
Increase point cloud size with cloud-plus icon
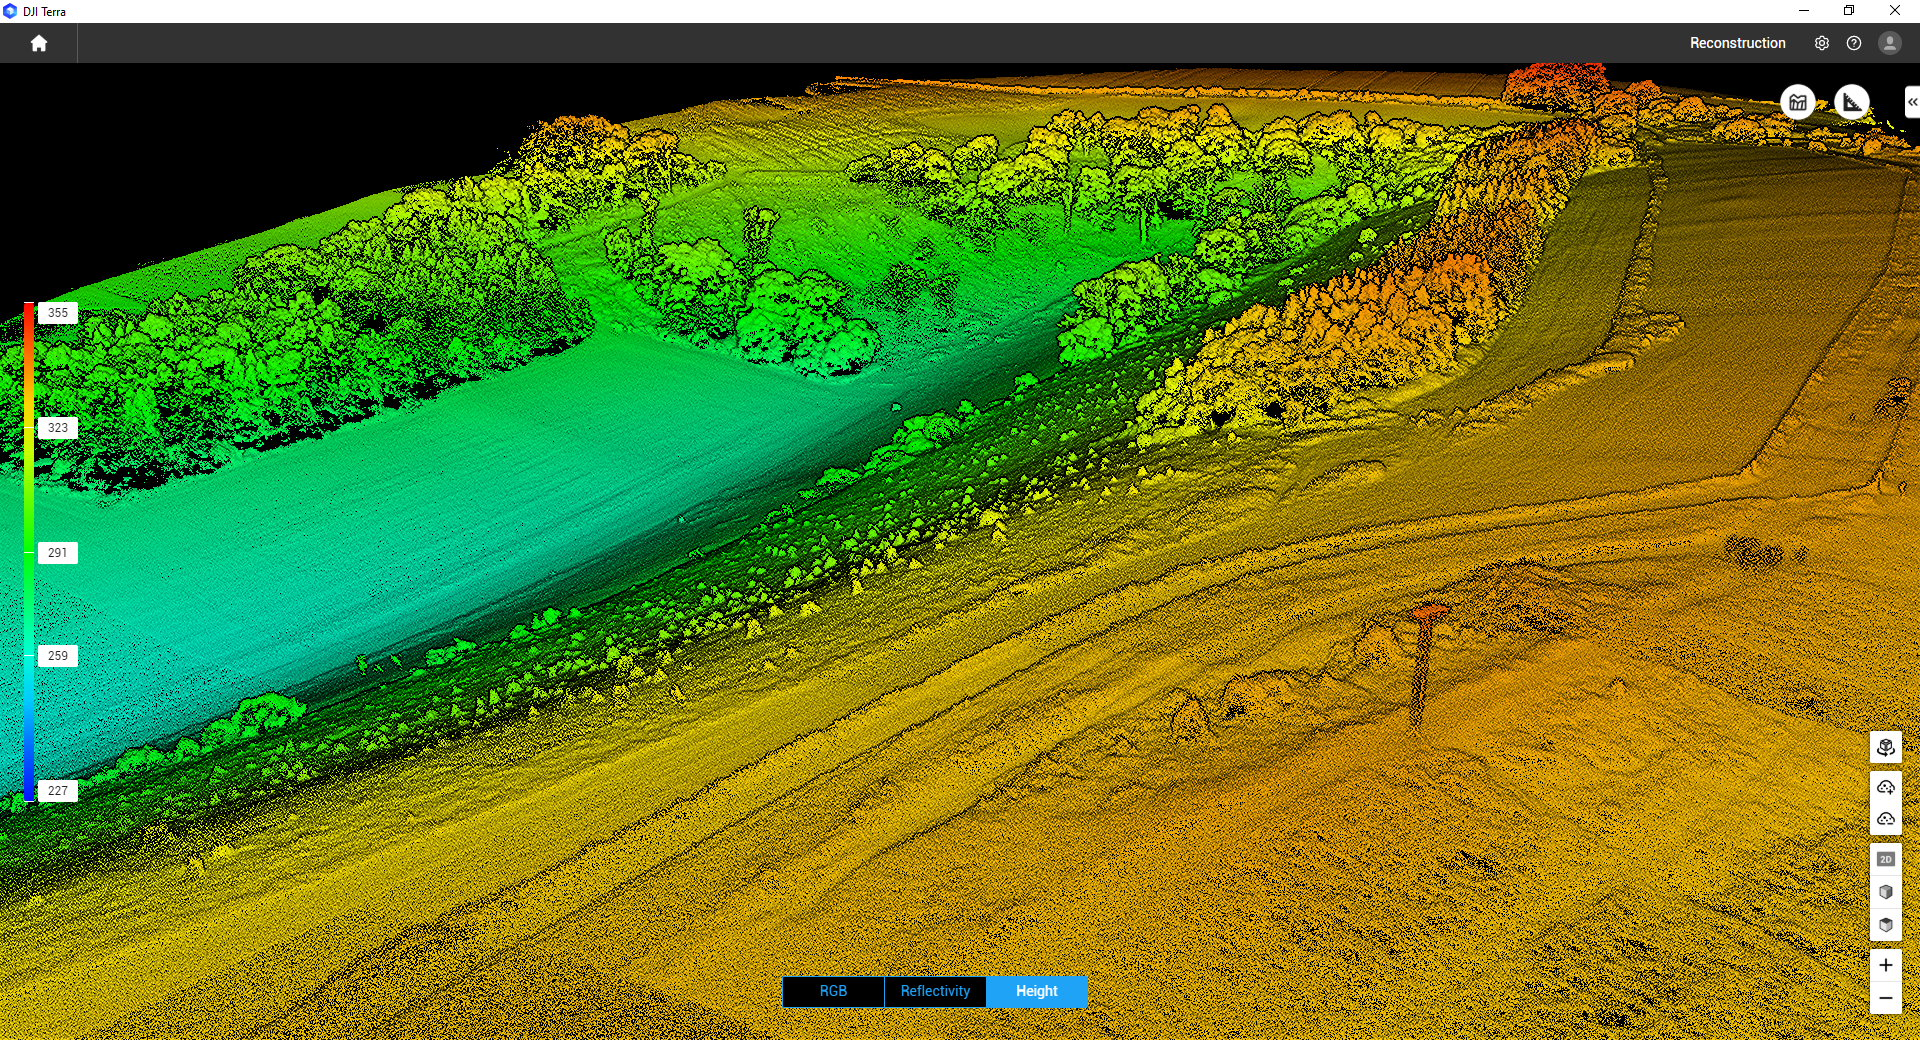click(1885, 787)
